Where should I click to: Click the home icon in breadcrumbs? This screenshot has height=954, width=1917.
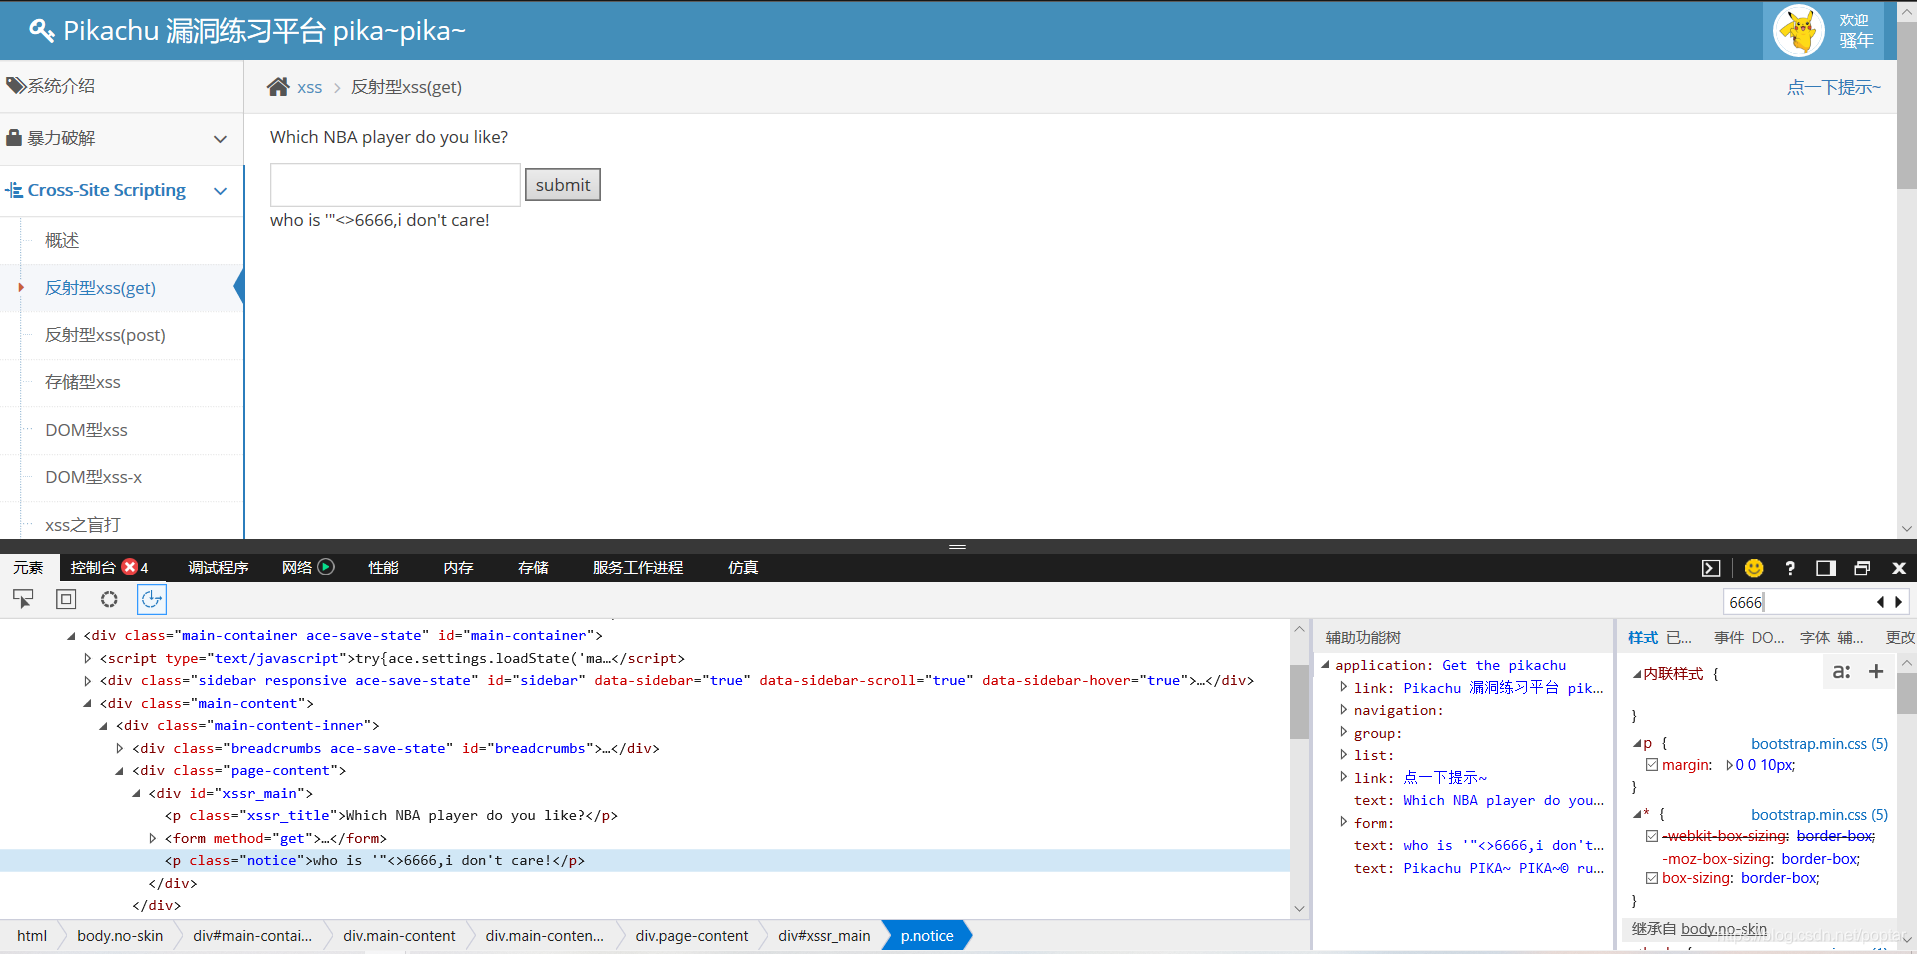[x=278, y=87]
